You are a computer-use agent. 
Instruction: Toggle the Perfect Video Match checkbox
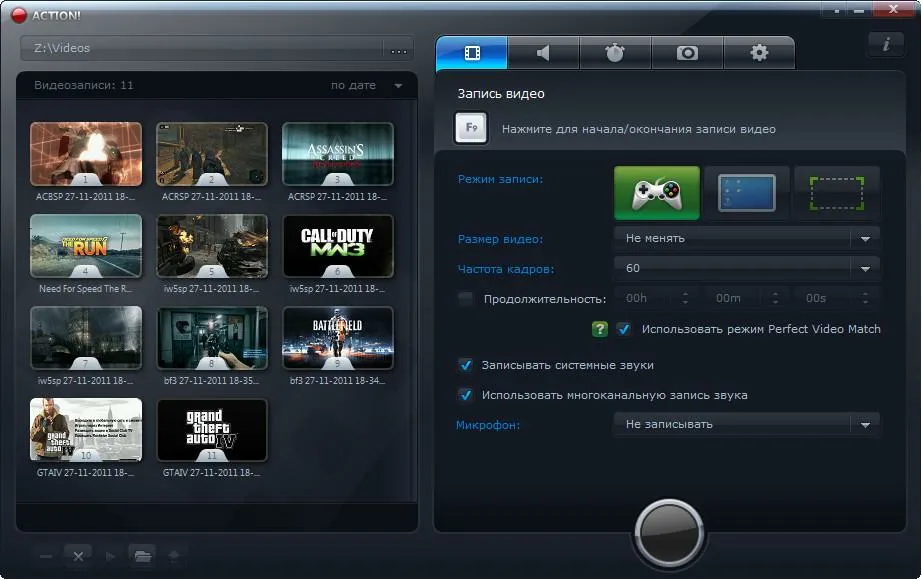(624, 329)
